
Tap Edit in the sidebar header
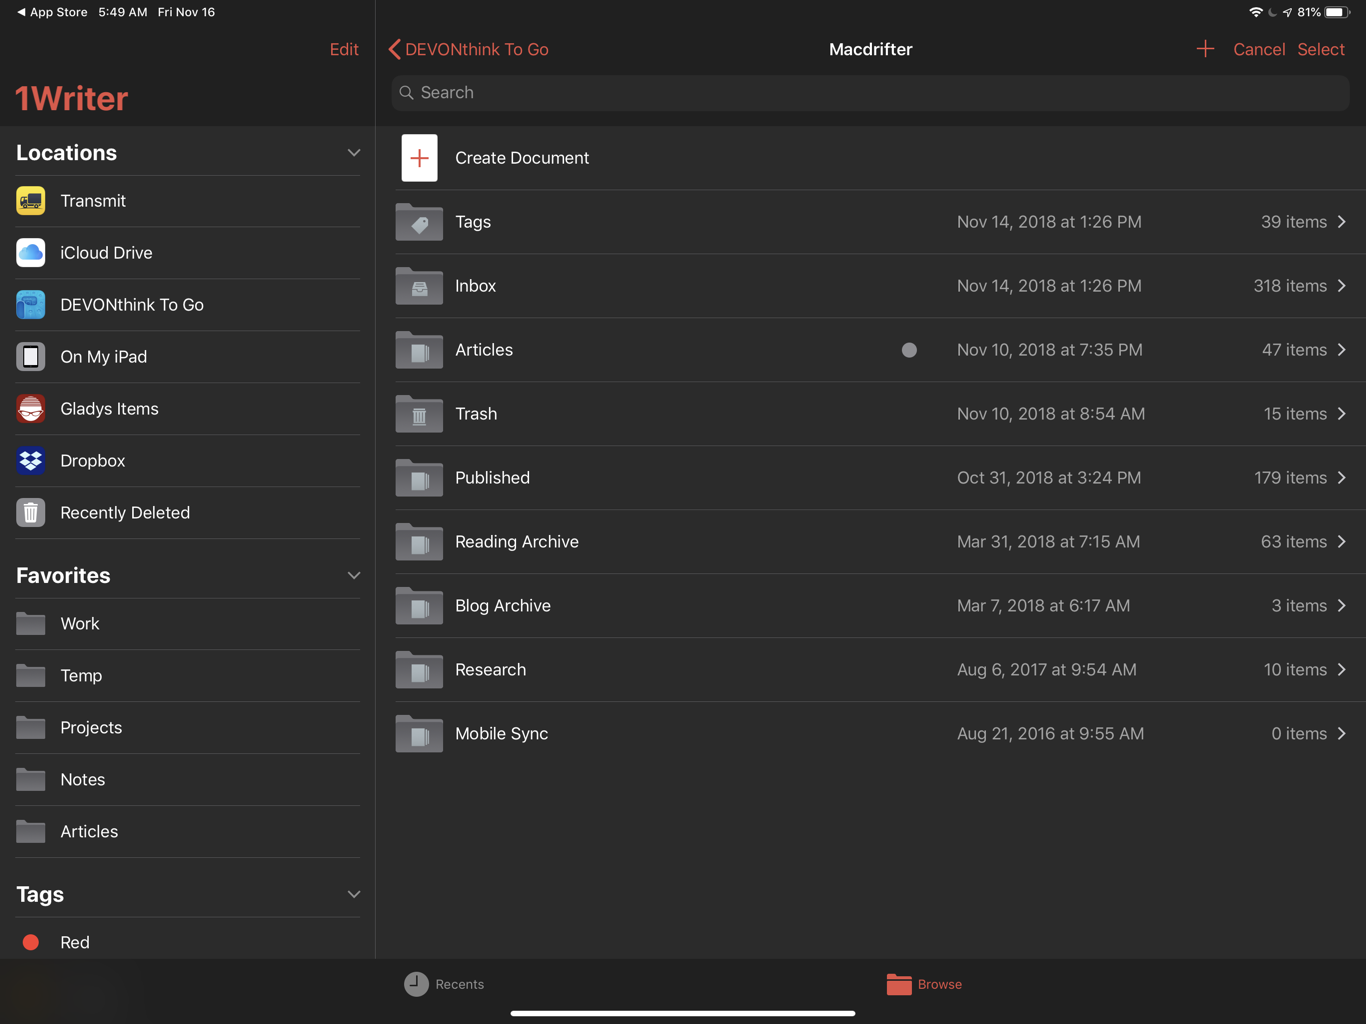click(344, 49)
